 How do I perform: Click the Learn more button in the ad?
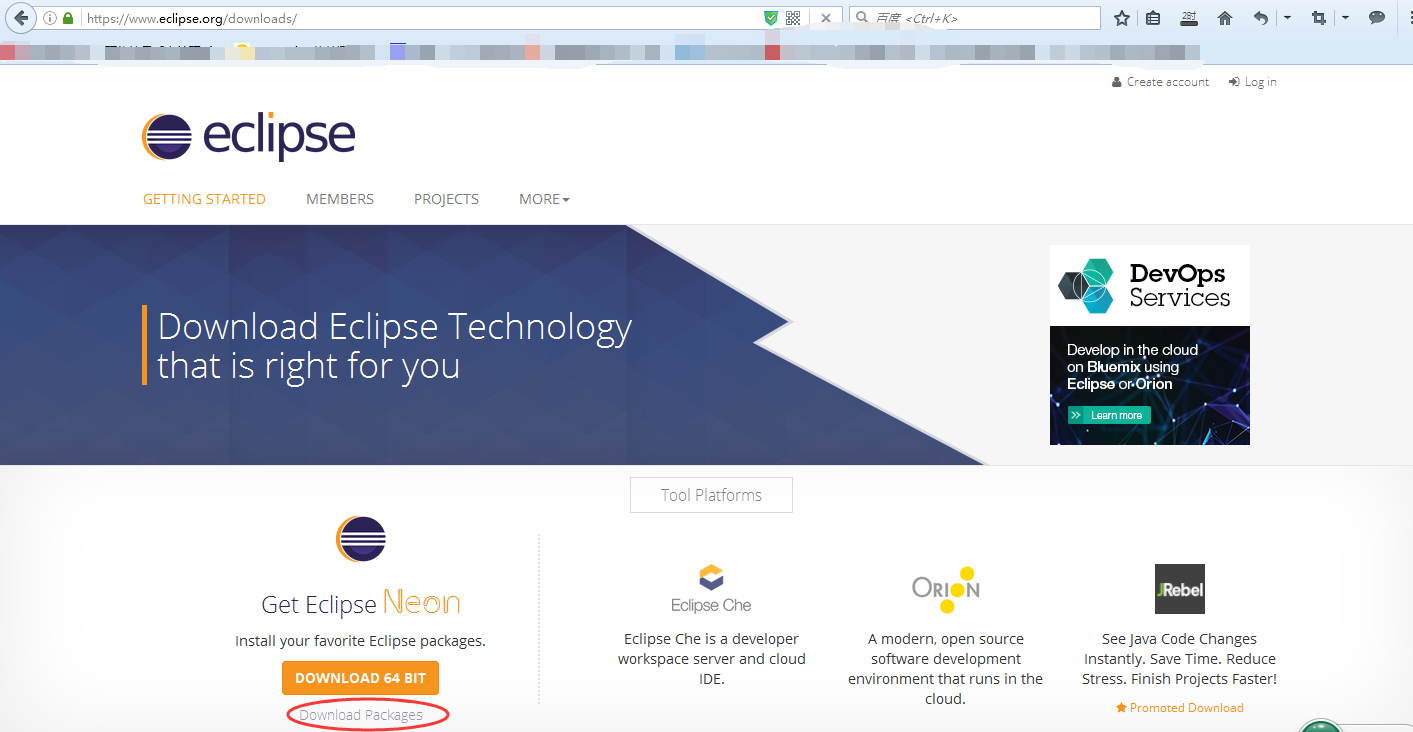pos(1109,415)
